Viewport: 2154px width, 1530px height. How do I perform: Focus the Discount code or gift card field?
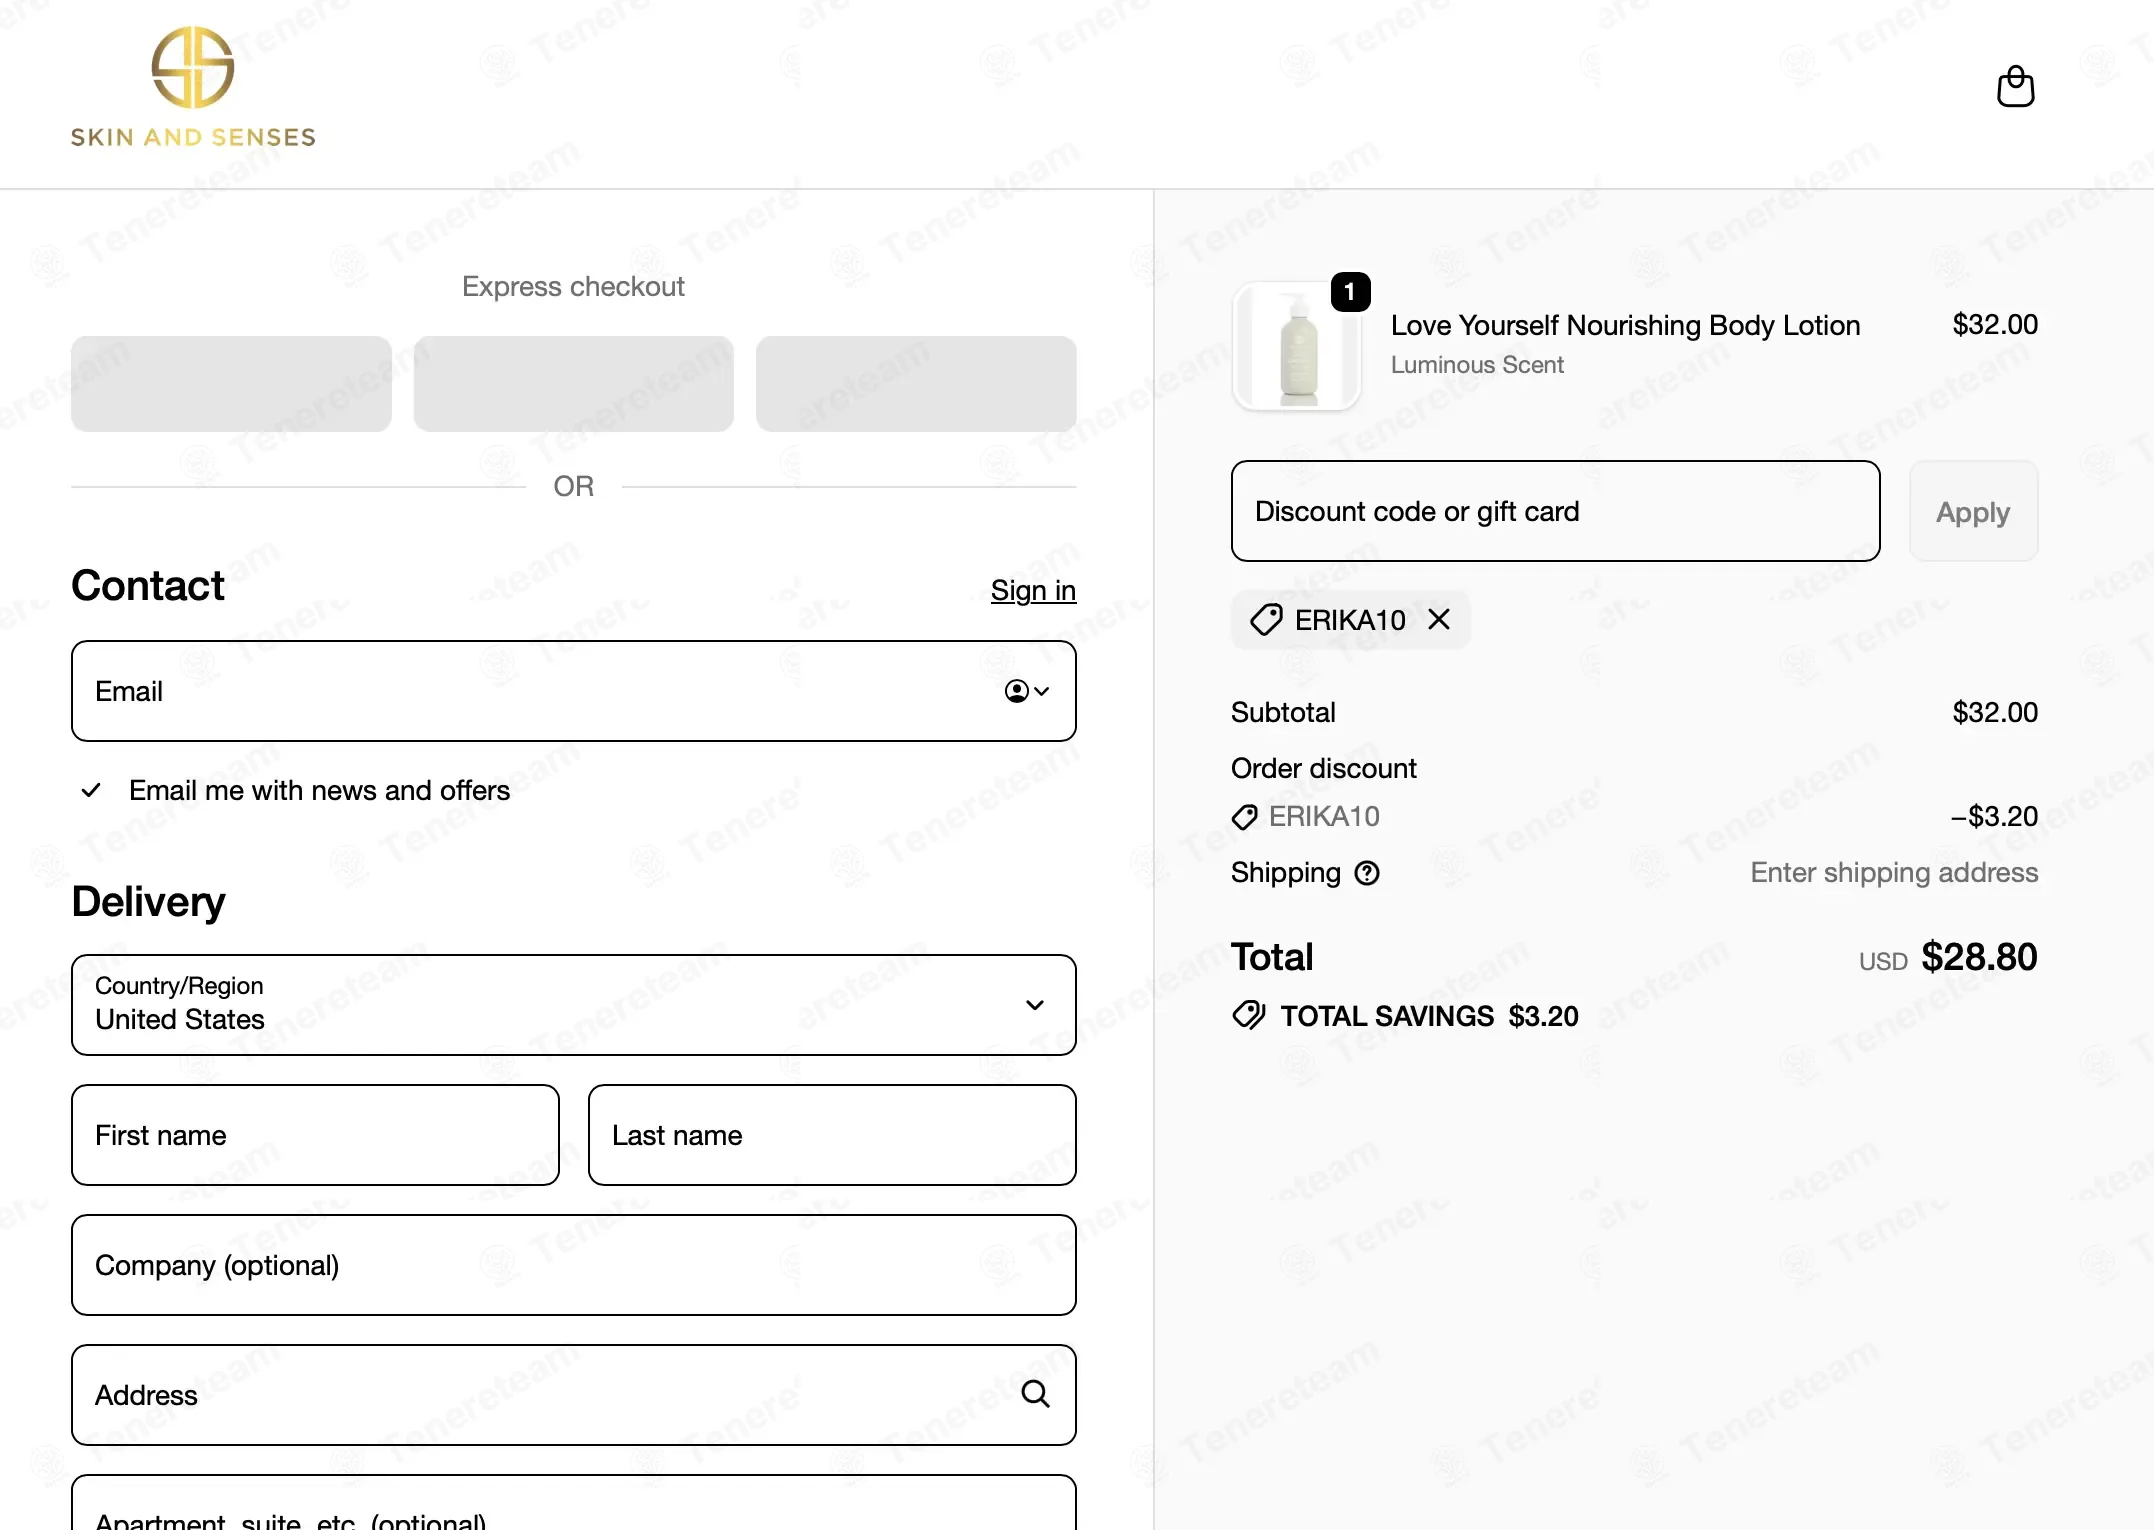[x=1556, y=511]
